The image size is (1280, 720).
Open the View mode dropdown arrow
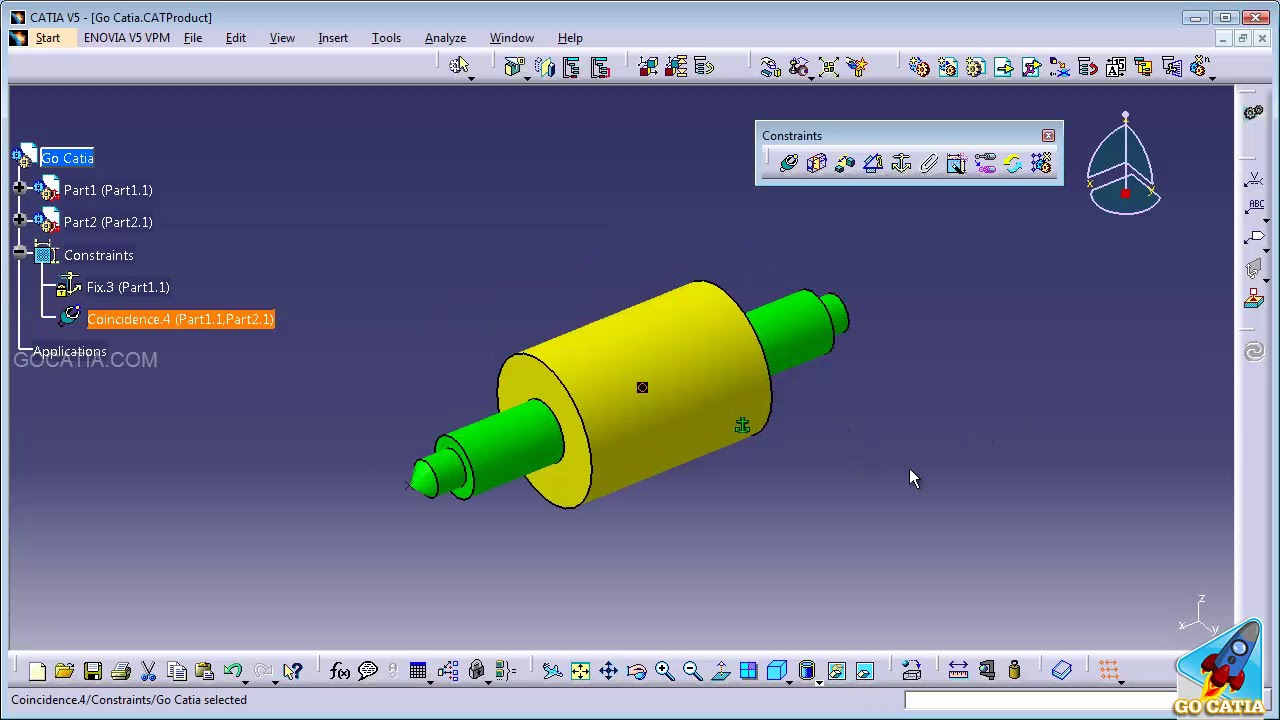[x=819, y=682]
